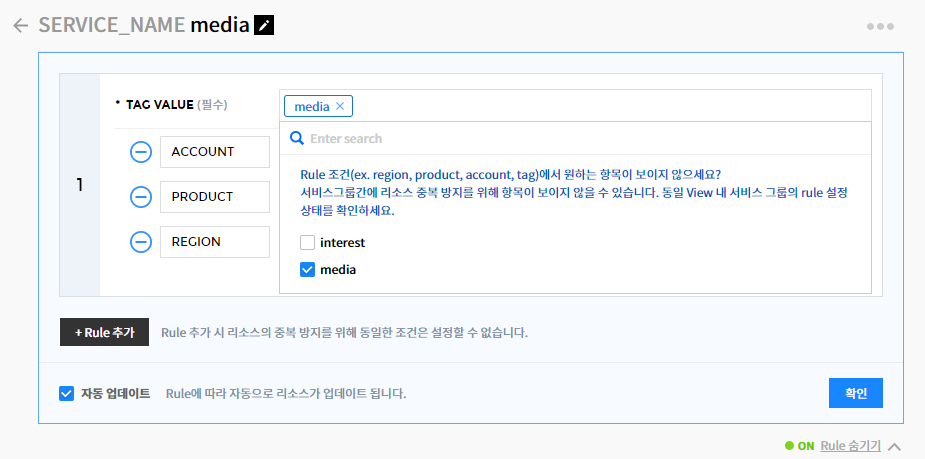Click the PRODUCT condition field
This screenshot has width=925, height=459.
214,197
